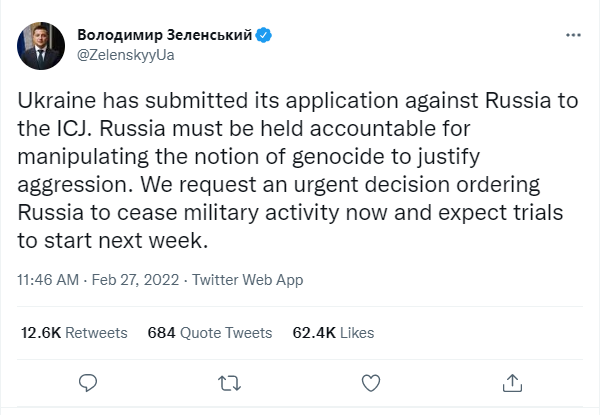Open the share tweet icon
The image size is (601, 415).
[x=512, y=381]
